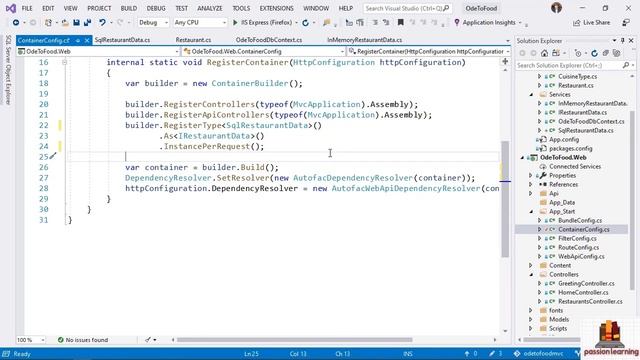Toggle the pin on the ContainerConfig.cs tab
This screenshot has height=360, width=640.
pos(78,40)
